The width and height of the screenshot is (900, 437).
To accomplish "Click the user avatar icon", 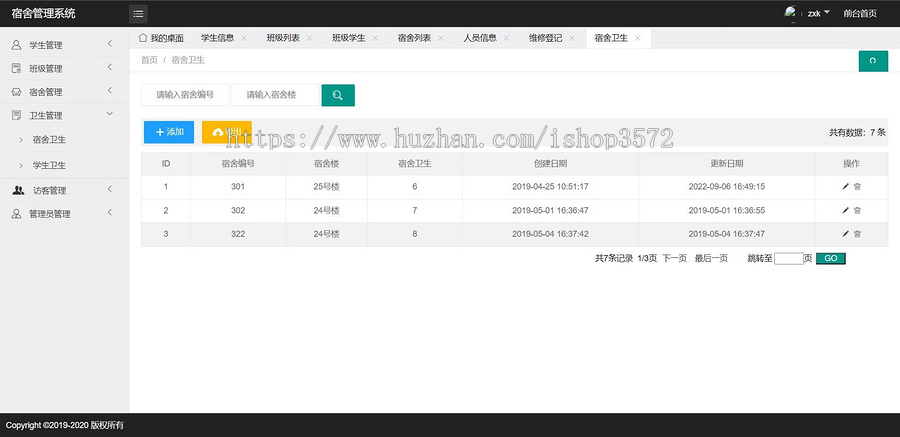I will pyautogui.click(x=791, y=13).
